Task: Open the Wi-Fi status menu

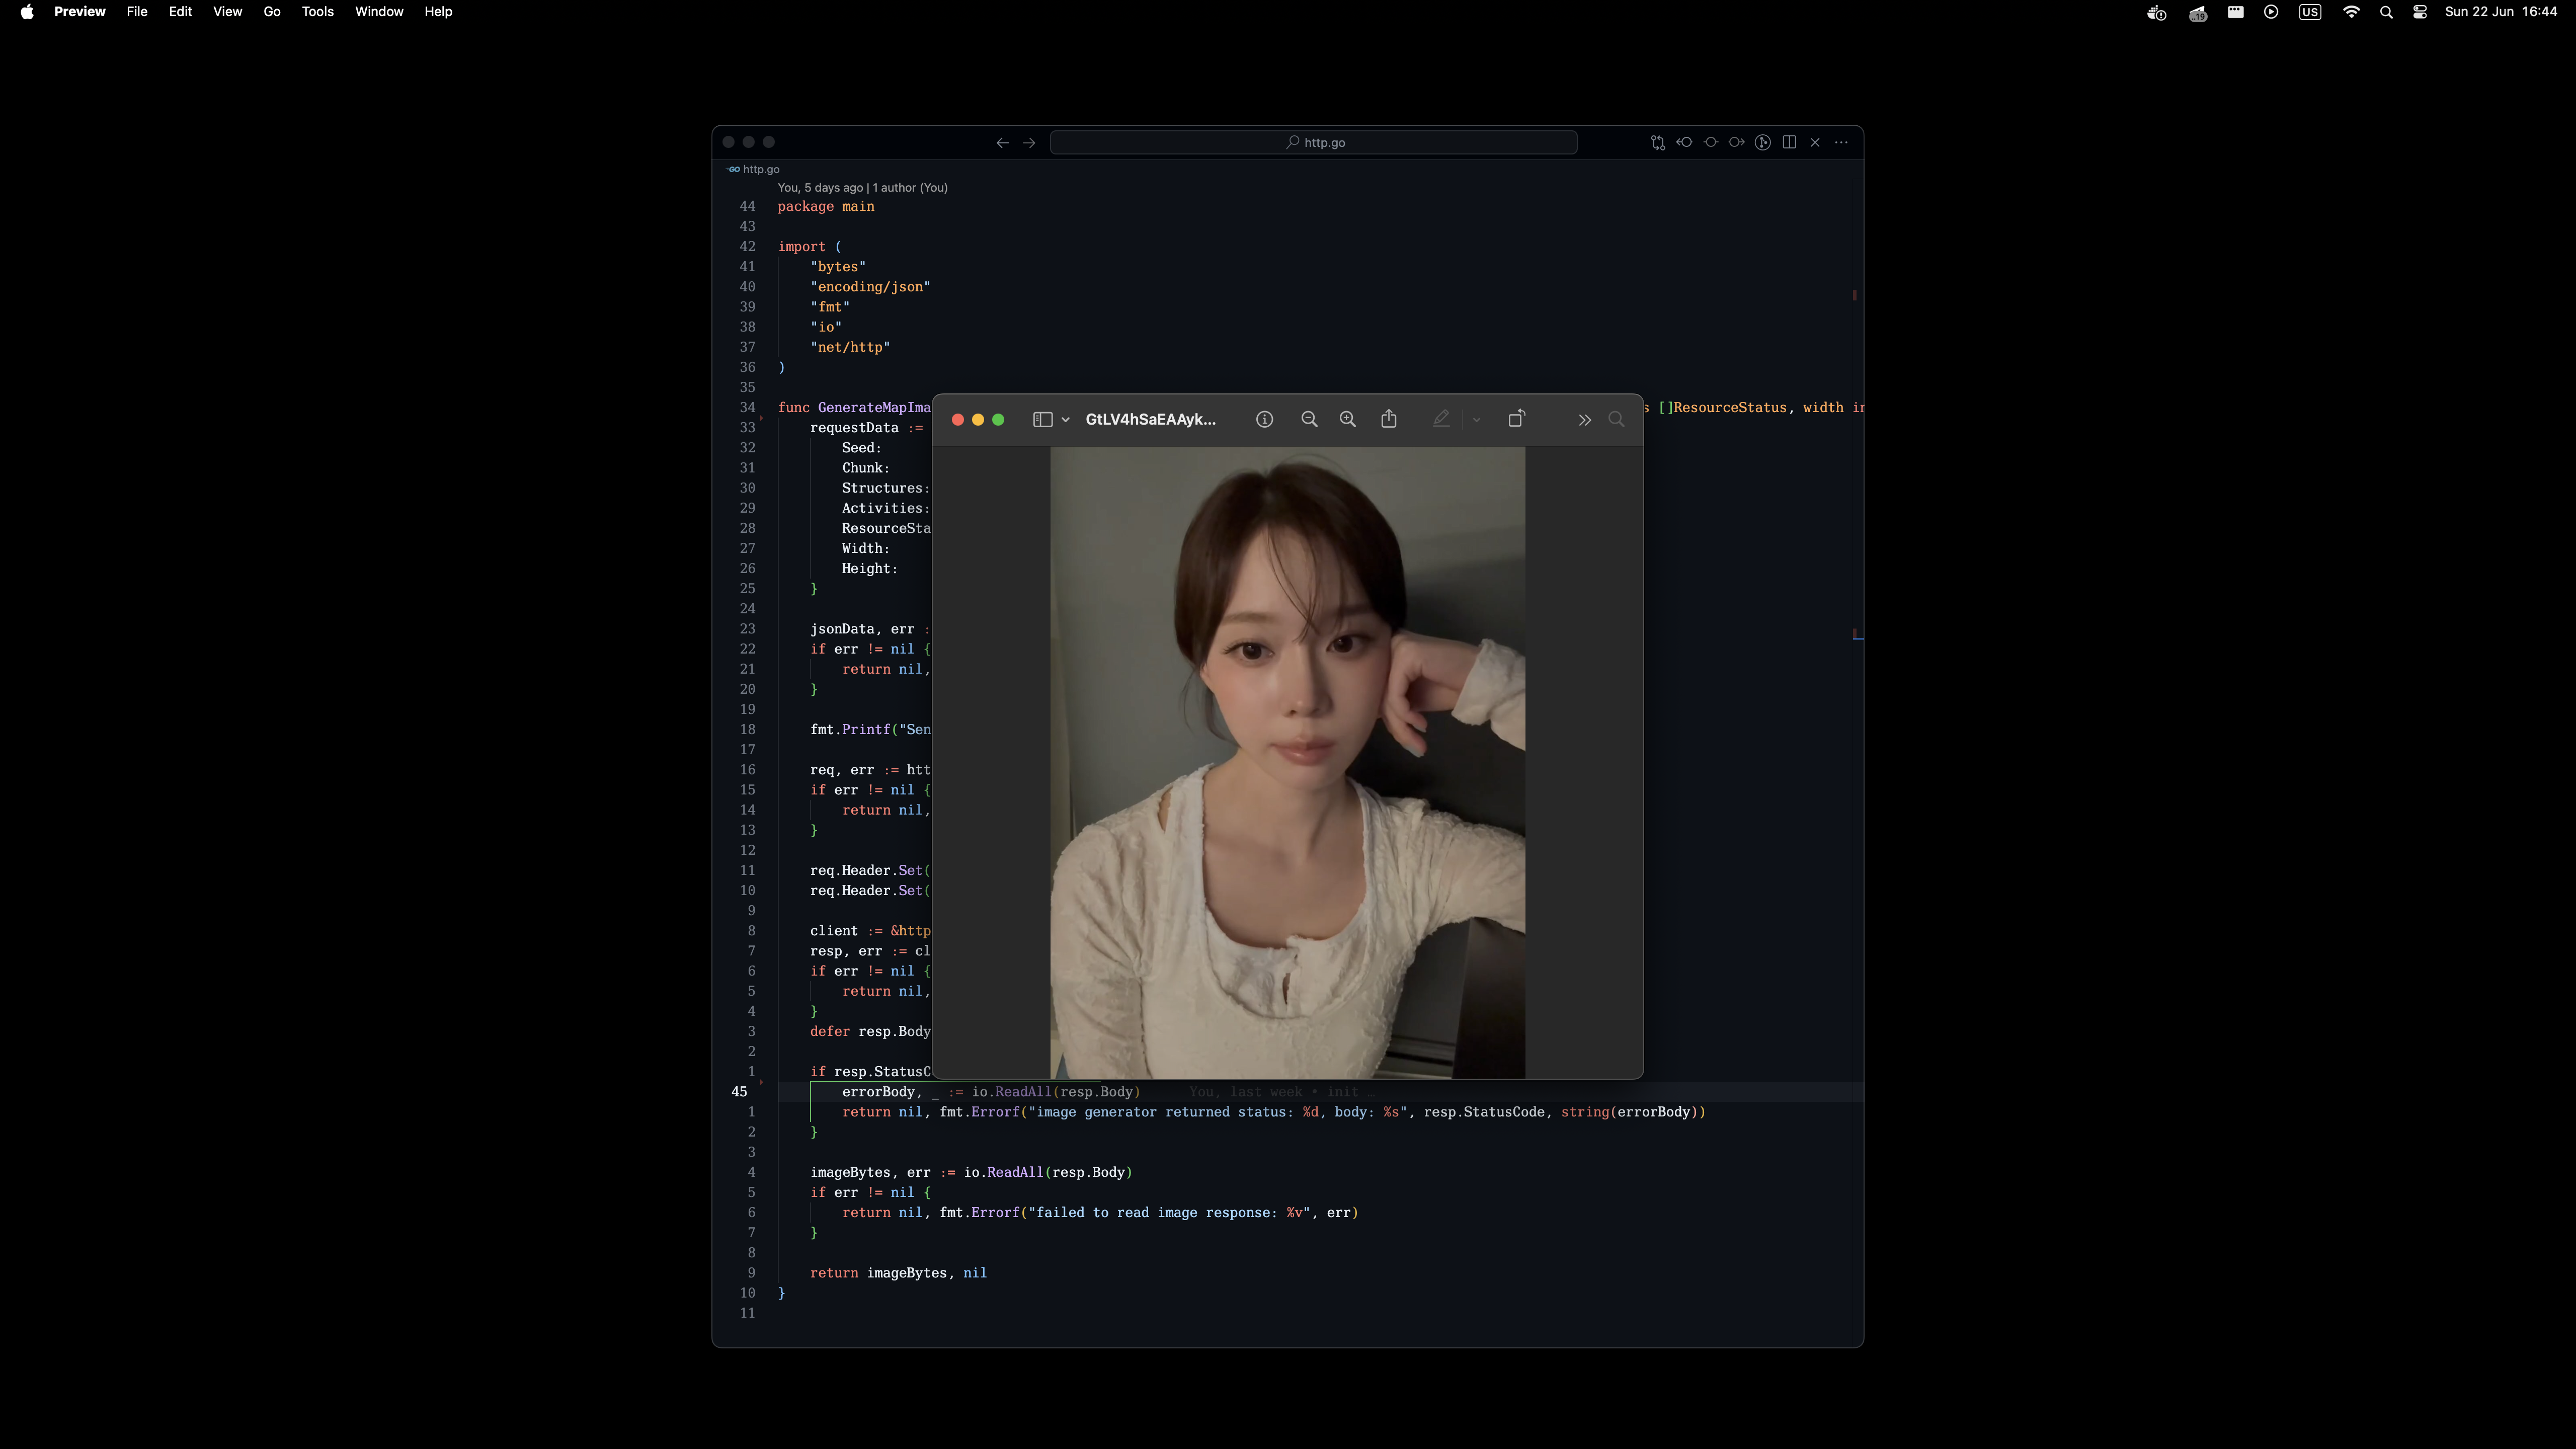Action: coord(2351,12)
